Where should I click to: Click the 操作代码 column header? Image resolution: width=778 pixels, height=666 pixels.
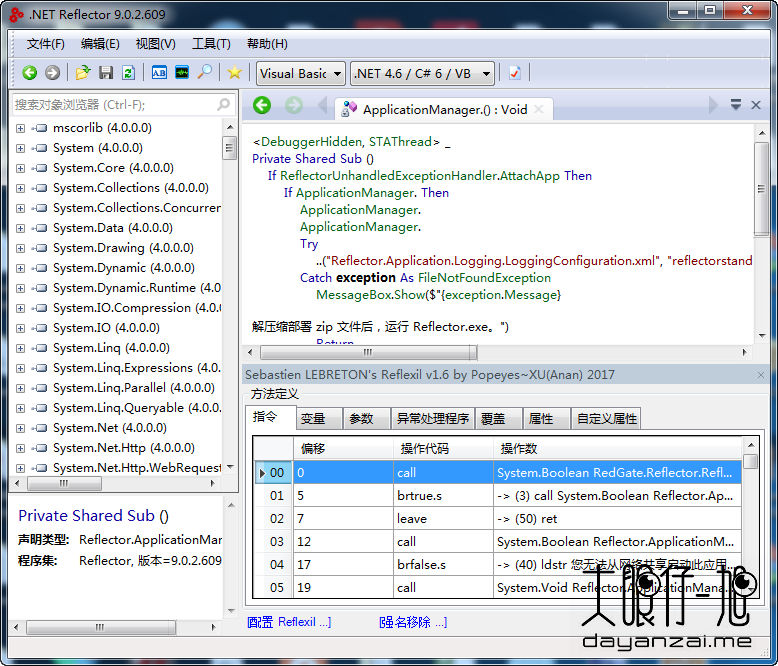[x=444, y=449]
